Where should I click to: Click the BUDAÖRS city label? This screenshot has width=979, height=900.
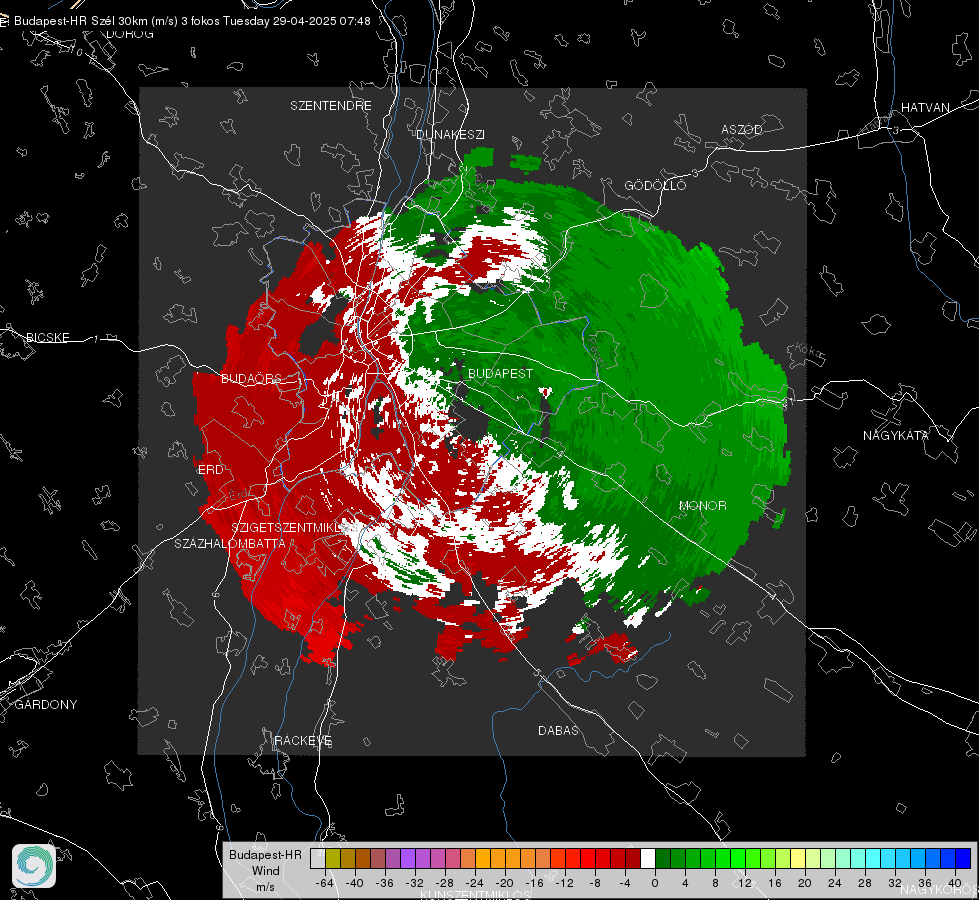pyautogui.click(x=251, y=378)
